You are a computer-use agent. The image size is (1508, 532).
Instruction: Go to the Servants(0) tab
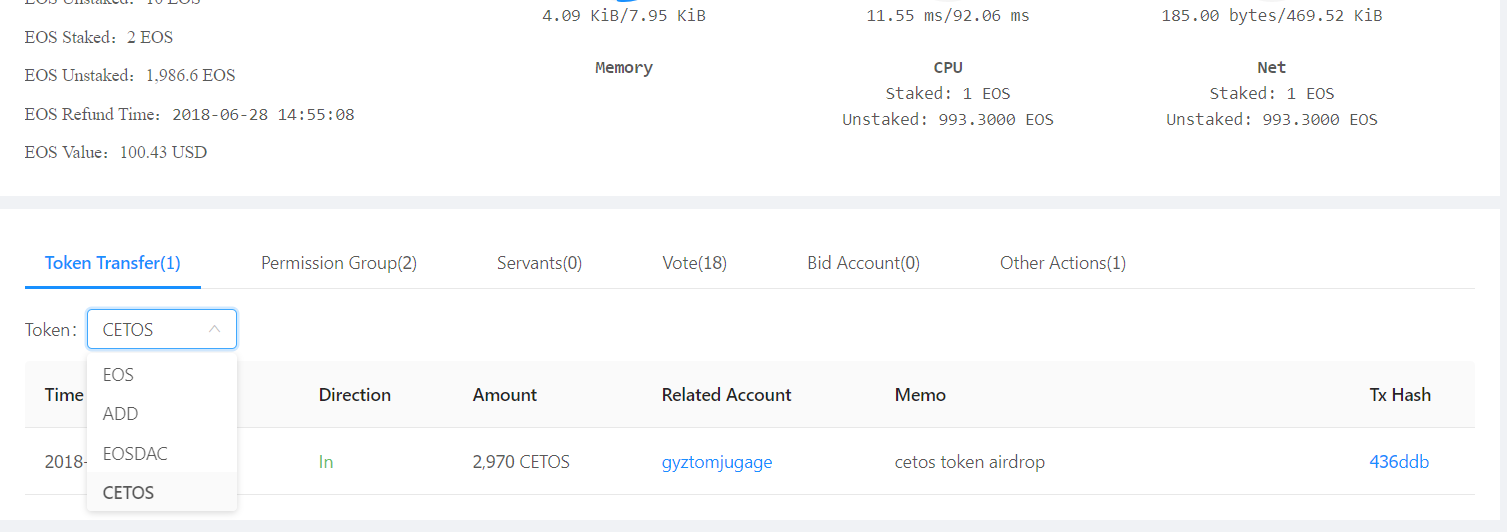[539, 263]
